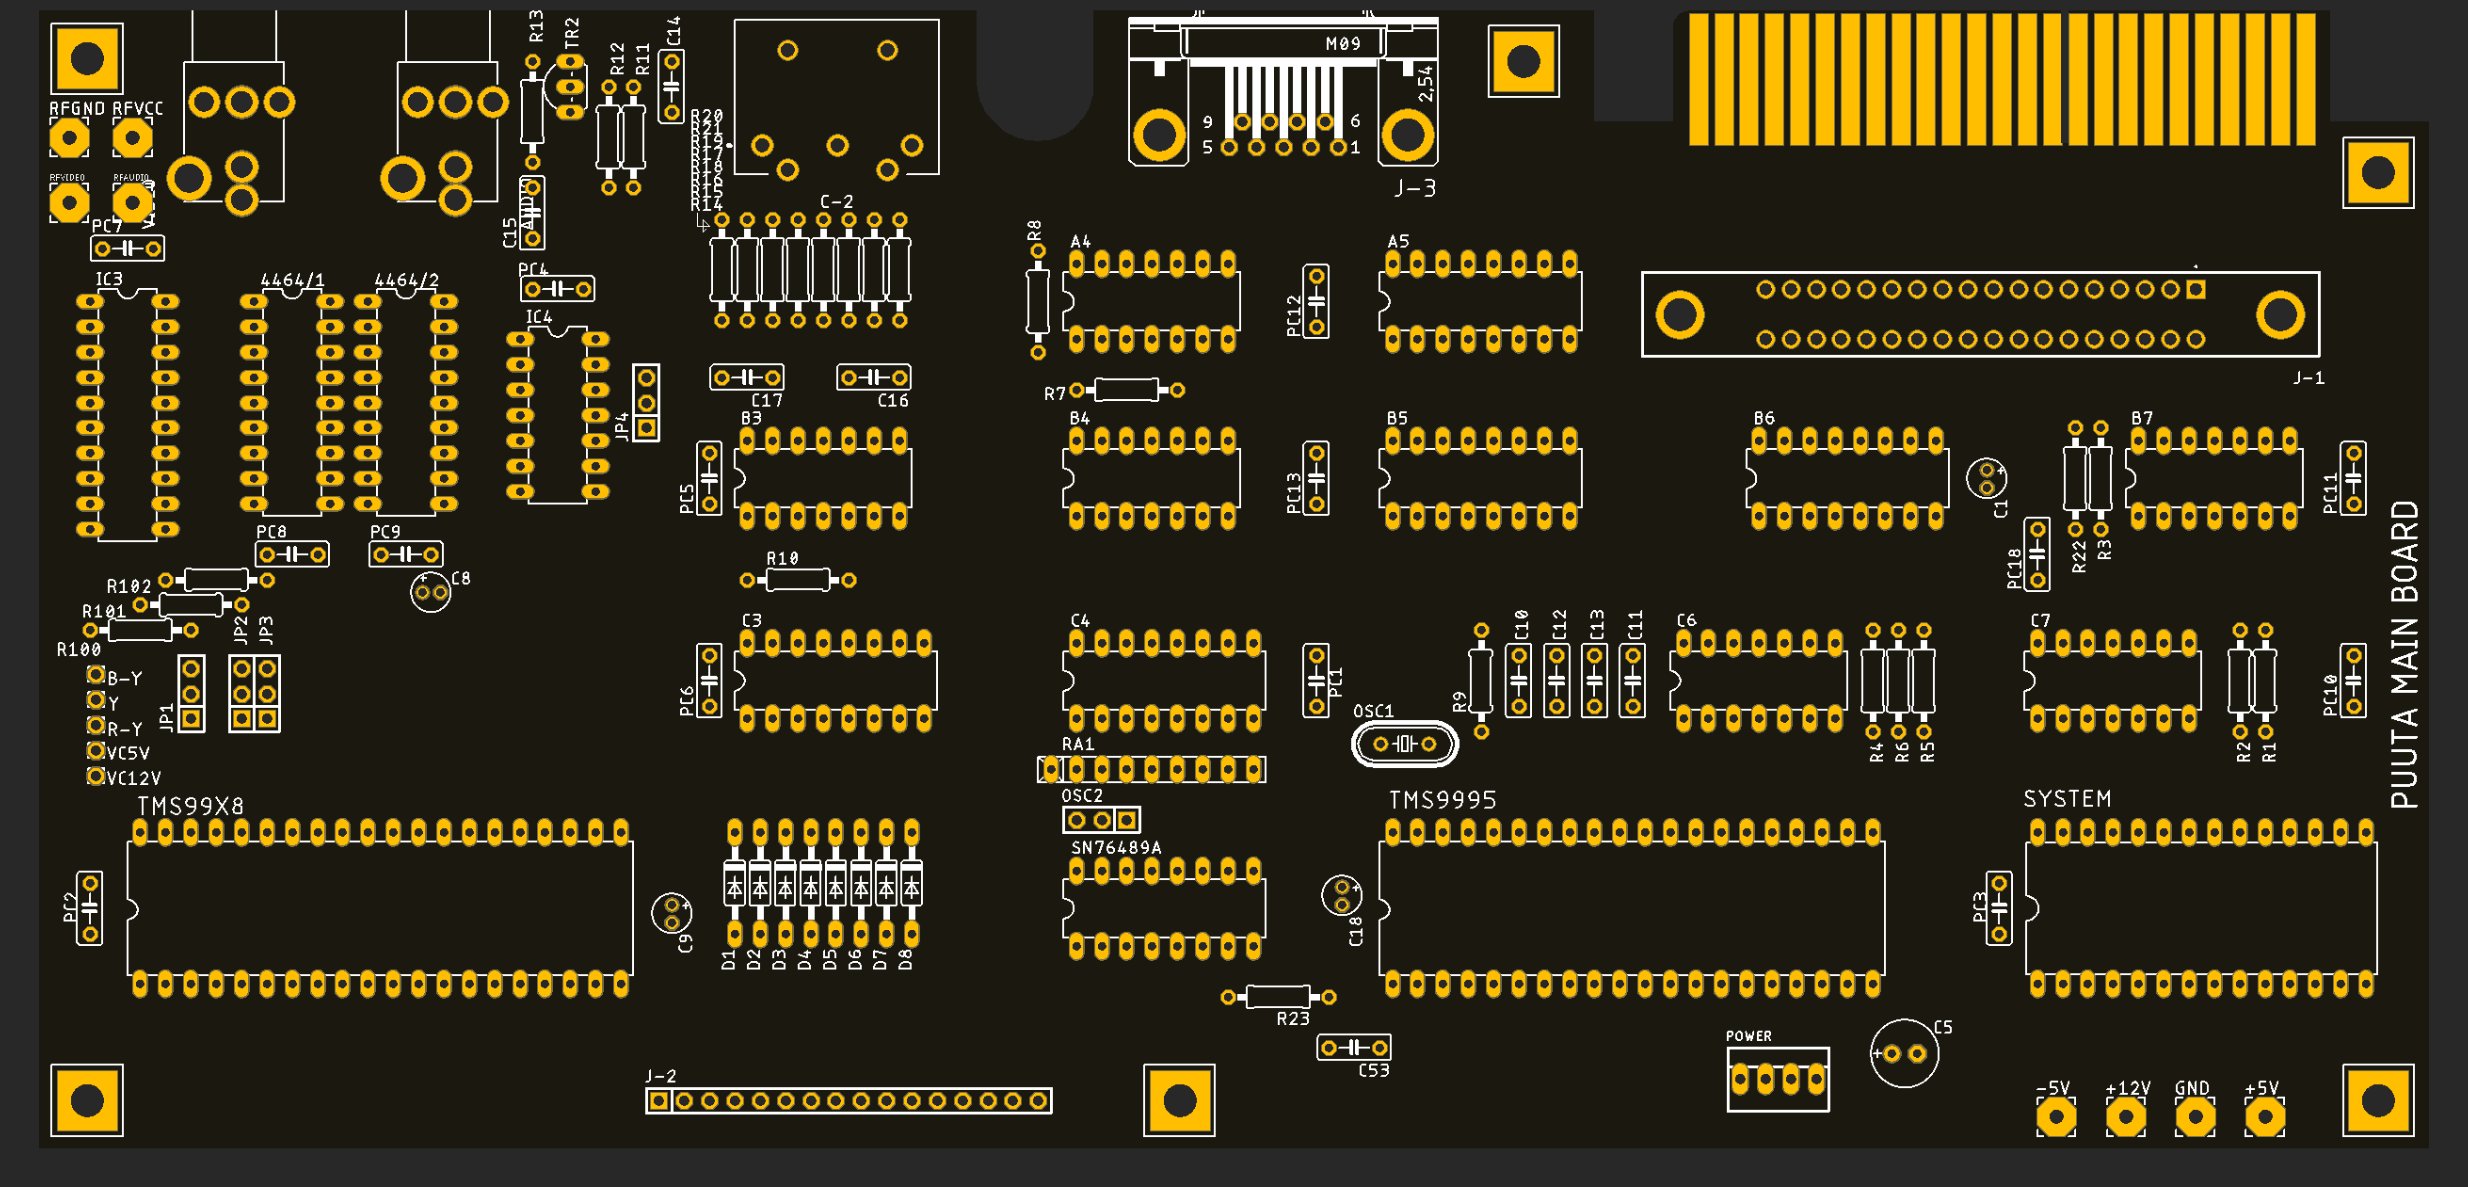Click the C14 capacitor footprint

672,87
